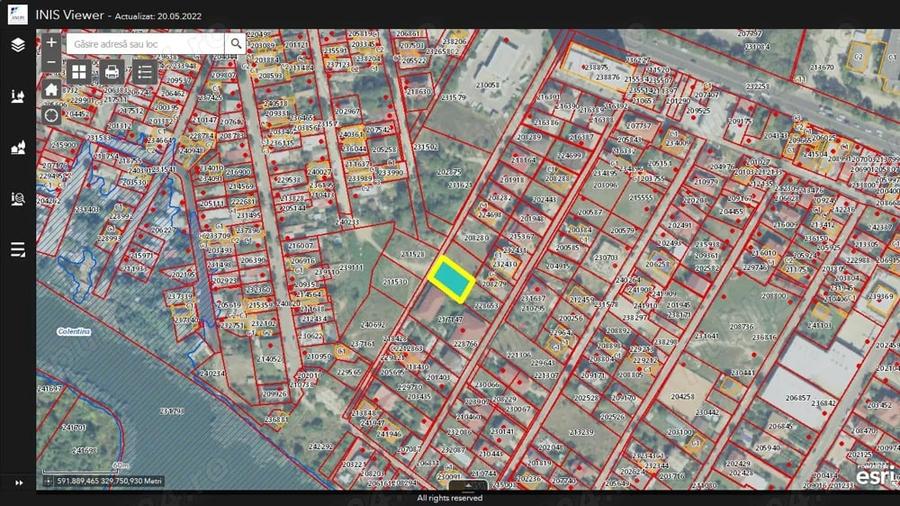Click parcel label 240692
Viewport: 900px width, 506px height.
[373, 325]
